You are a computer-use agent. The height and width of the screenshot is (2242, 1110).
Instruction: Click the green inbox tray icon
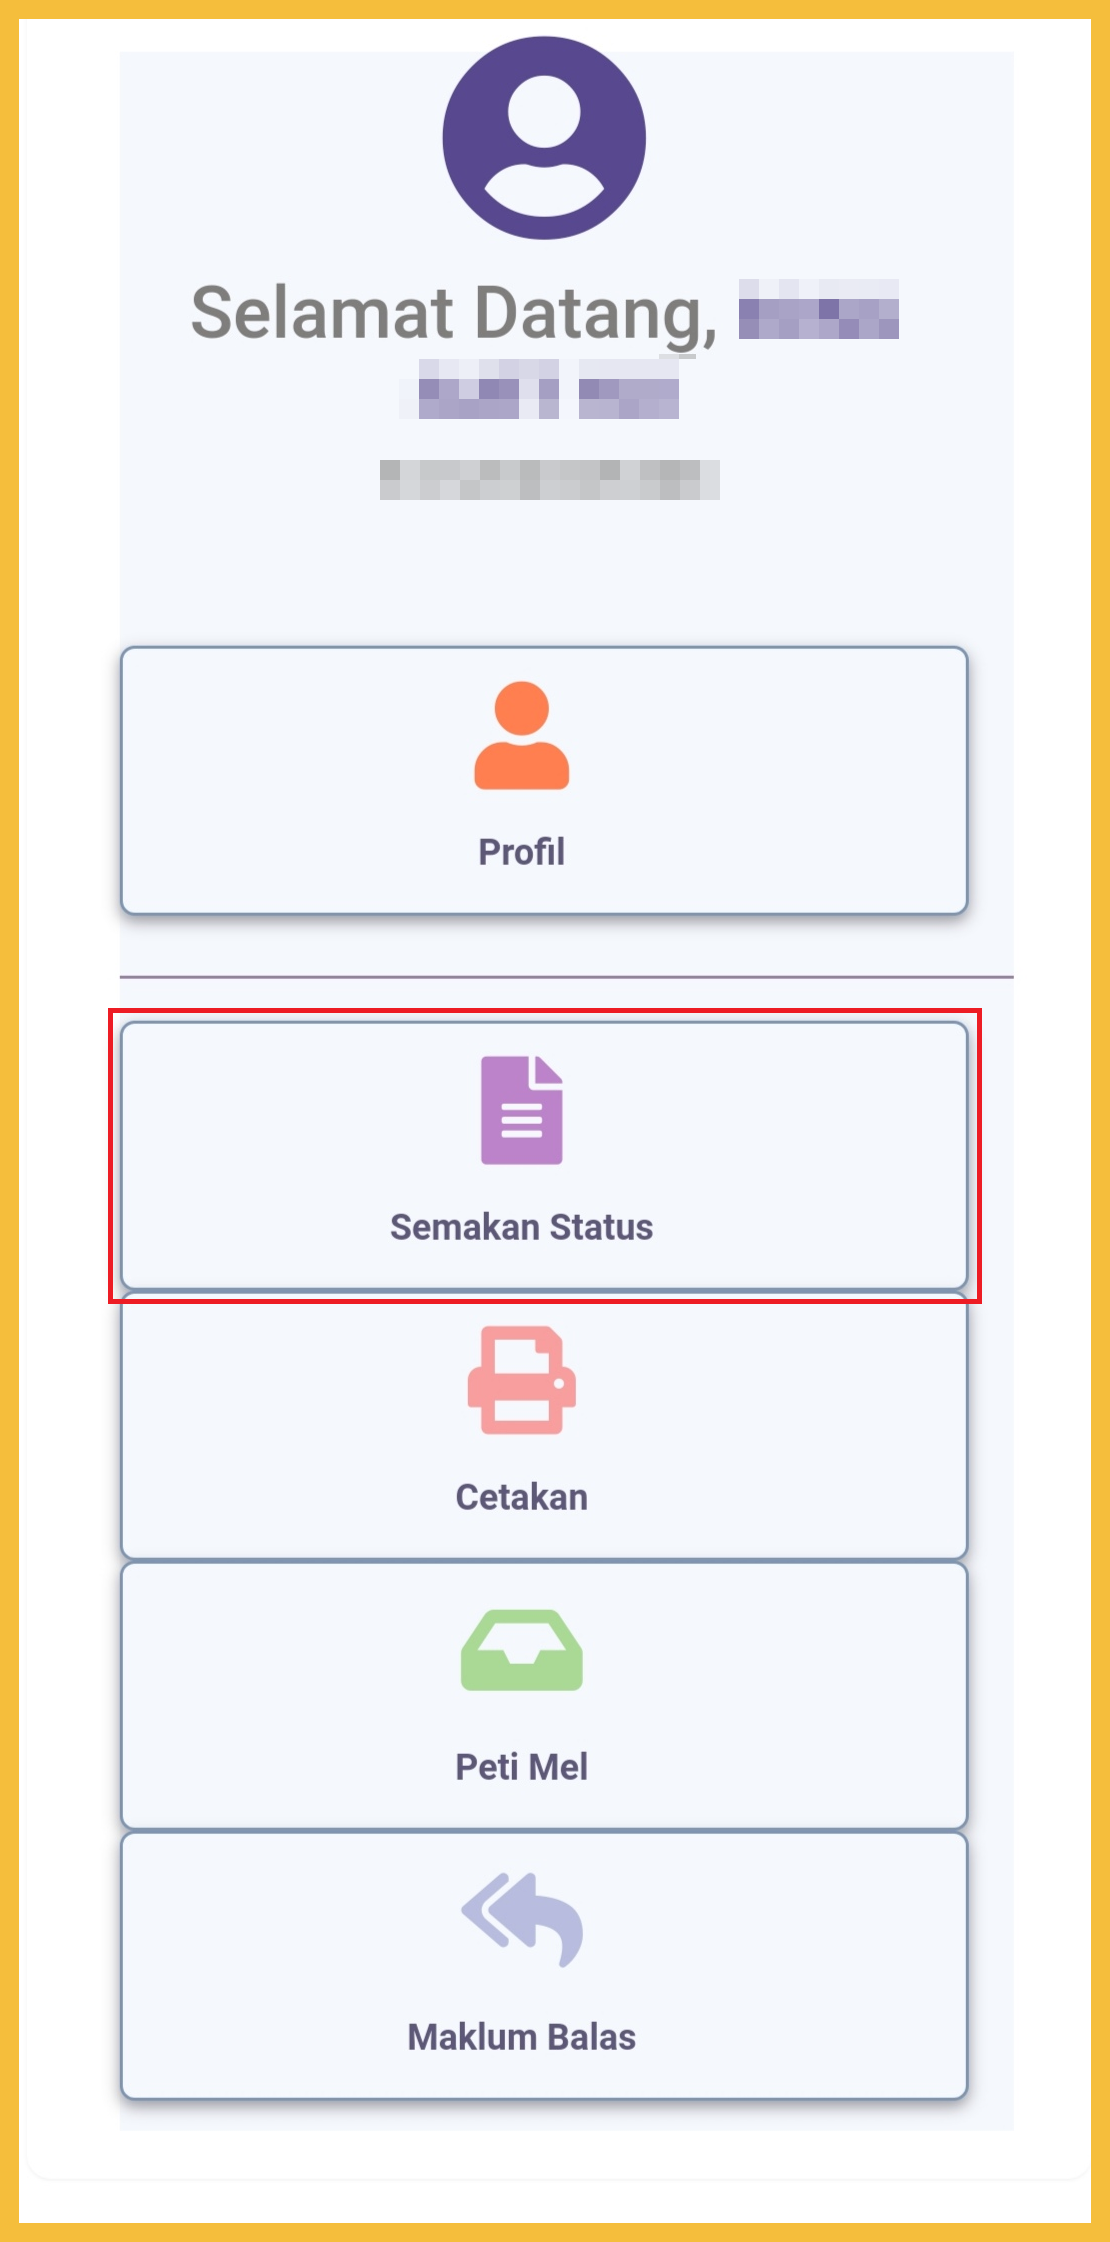coord(521,1650)
